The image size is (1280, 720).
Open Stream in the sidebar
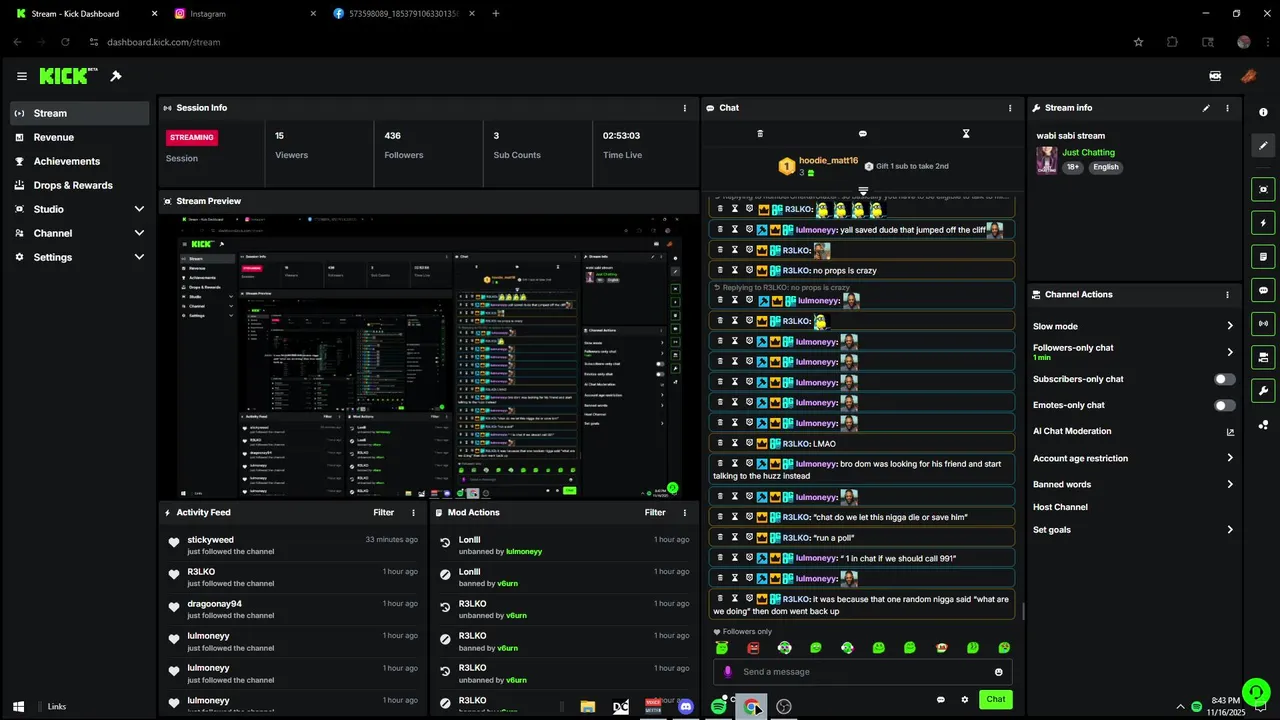point(80,113)
